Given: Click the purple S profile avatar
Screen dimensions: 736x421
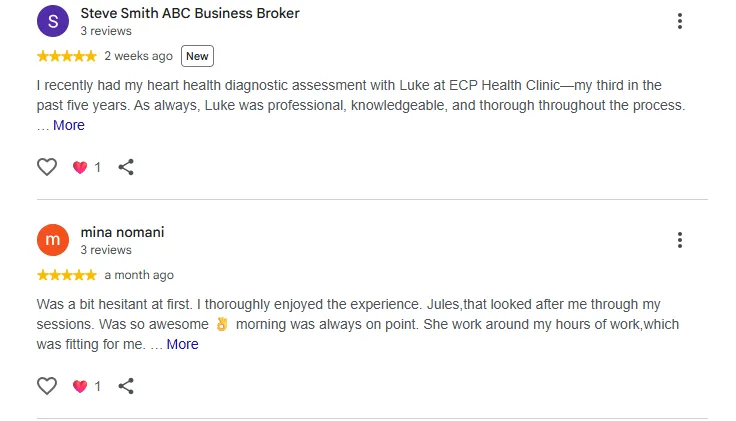Looking at the screenshot, I should pyautogui.click(x=53, y=21).
